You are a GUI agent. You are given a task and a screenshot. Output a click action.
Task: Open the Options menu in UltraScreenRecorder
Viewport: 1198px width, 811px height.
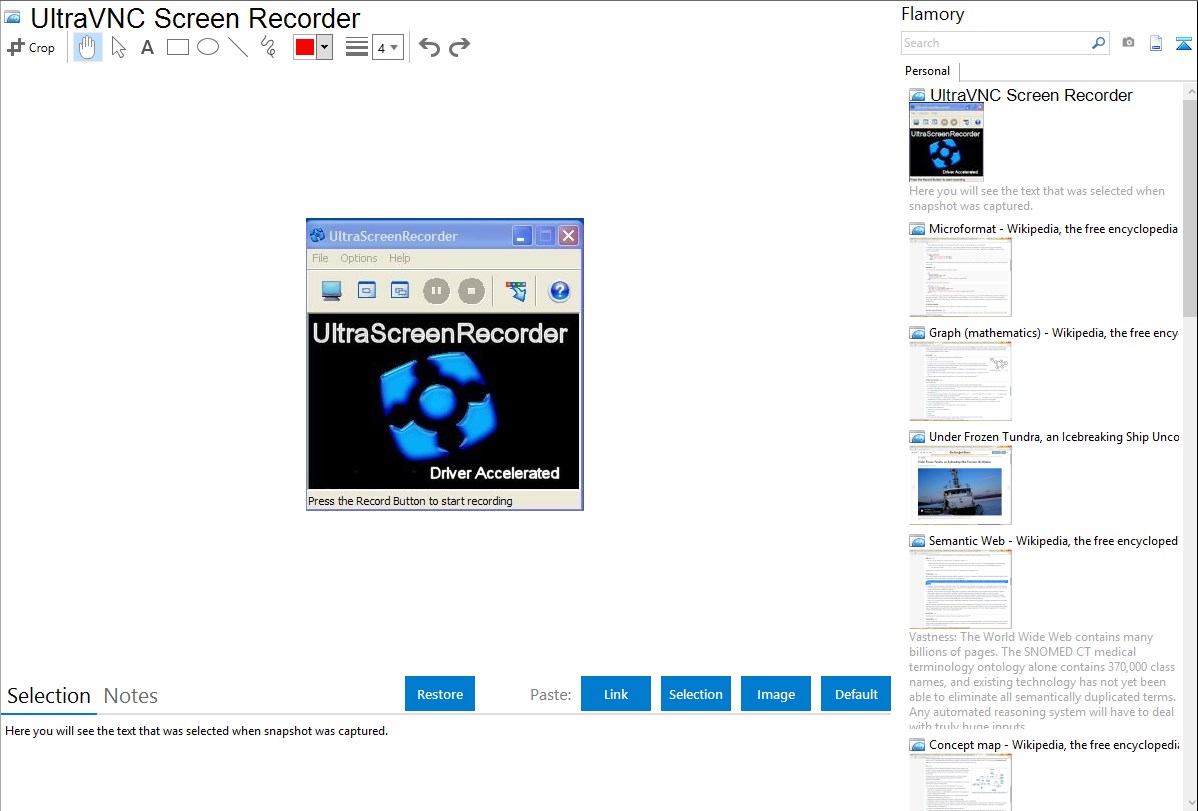pyautogui.click(x=359, y=258)
